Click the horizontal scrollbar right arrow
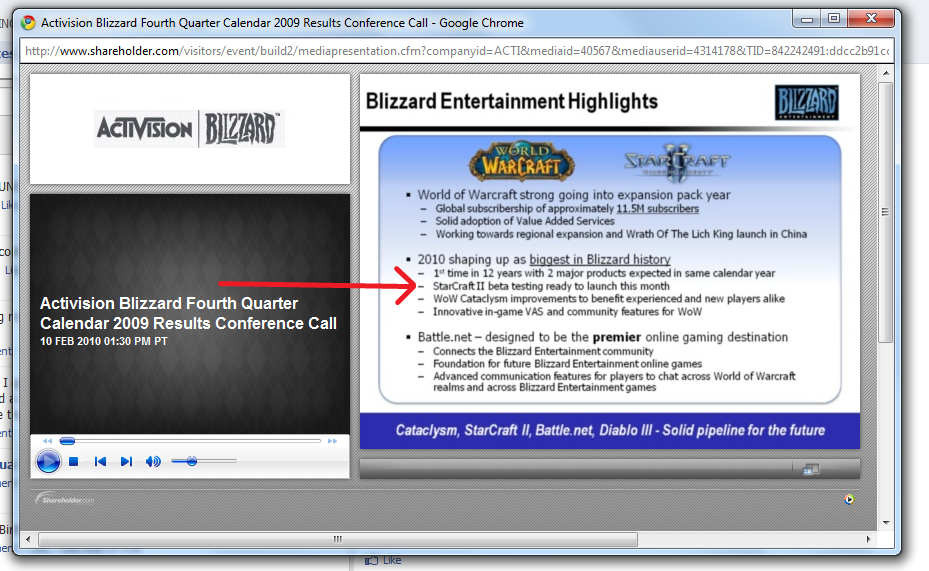This screenshot has width=929, height=571. (866, 539)
